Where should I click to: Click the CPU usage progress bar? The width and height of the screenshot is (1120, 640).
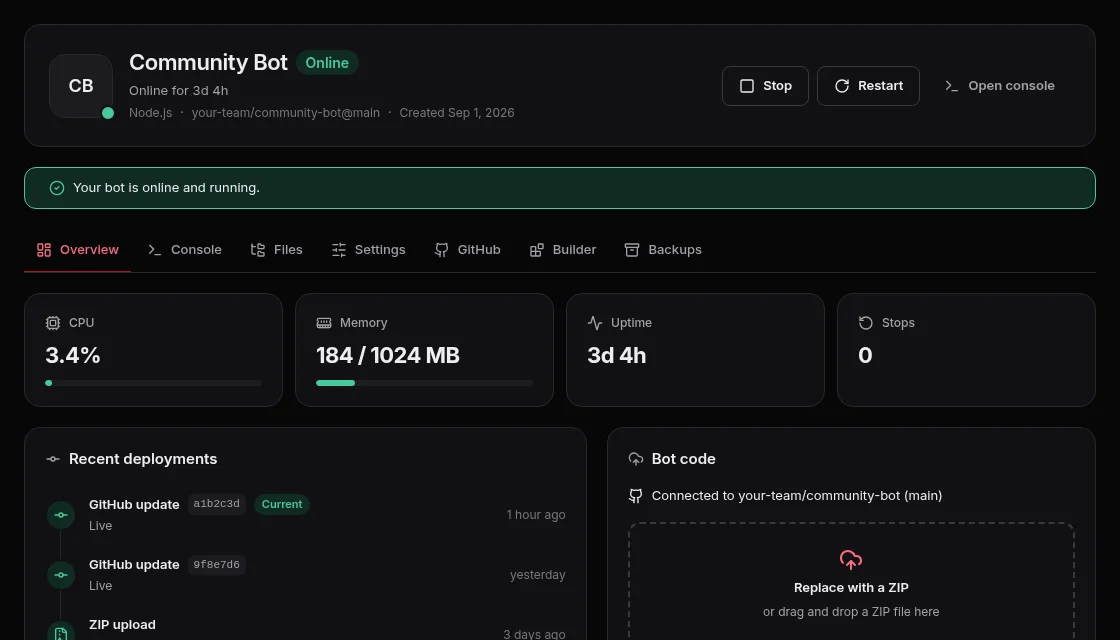tap(154, 383)
